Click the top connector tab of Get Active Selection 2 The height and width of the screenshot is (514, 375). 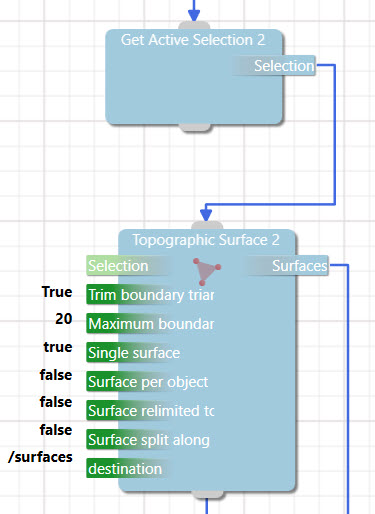pos(194,25)
